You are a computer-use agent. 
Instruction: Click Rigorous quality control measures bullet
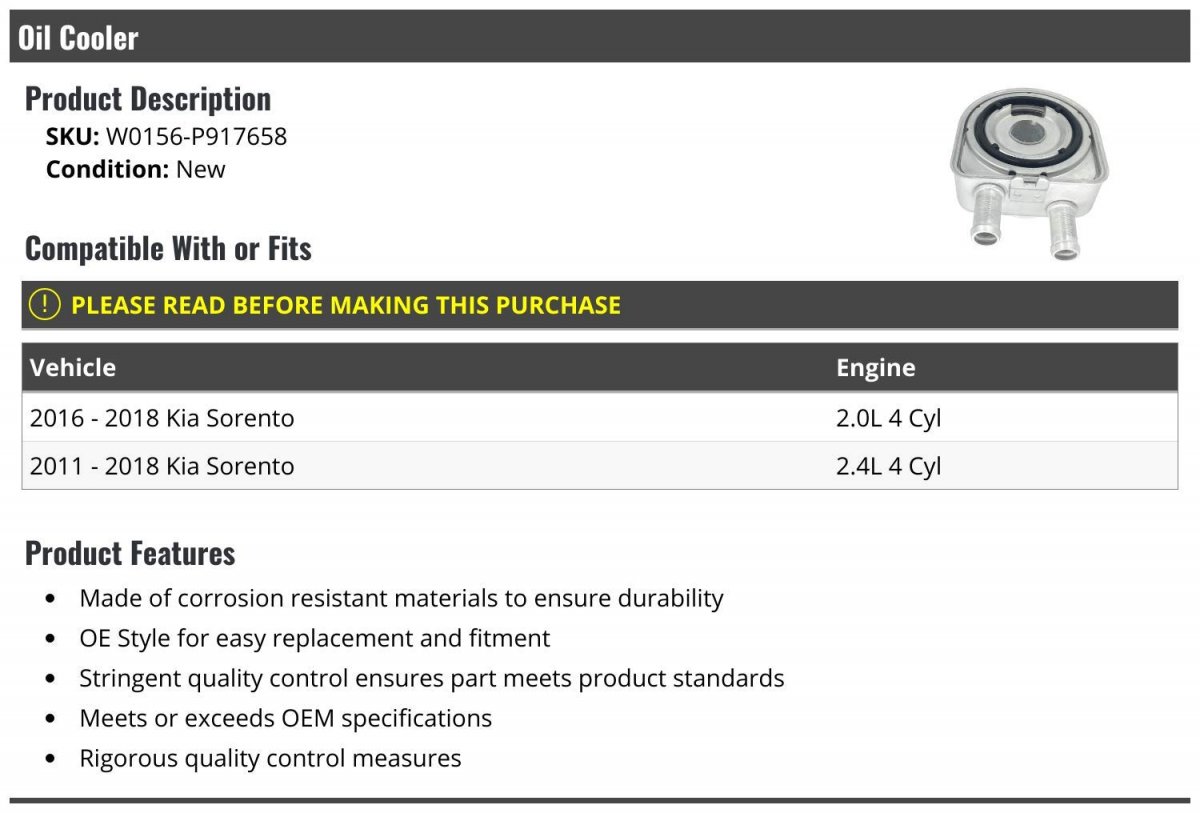(x=270, y=758)
